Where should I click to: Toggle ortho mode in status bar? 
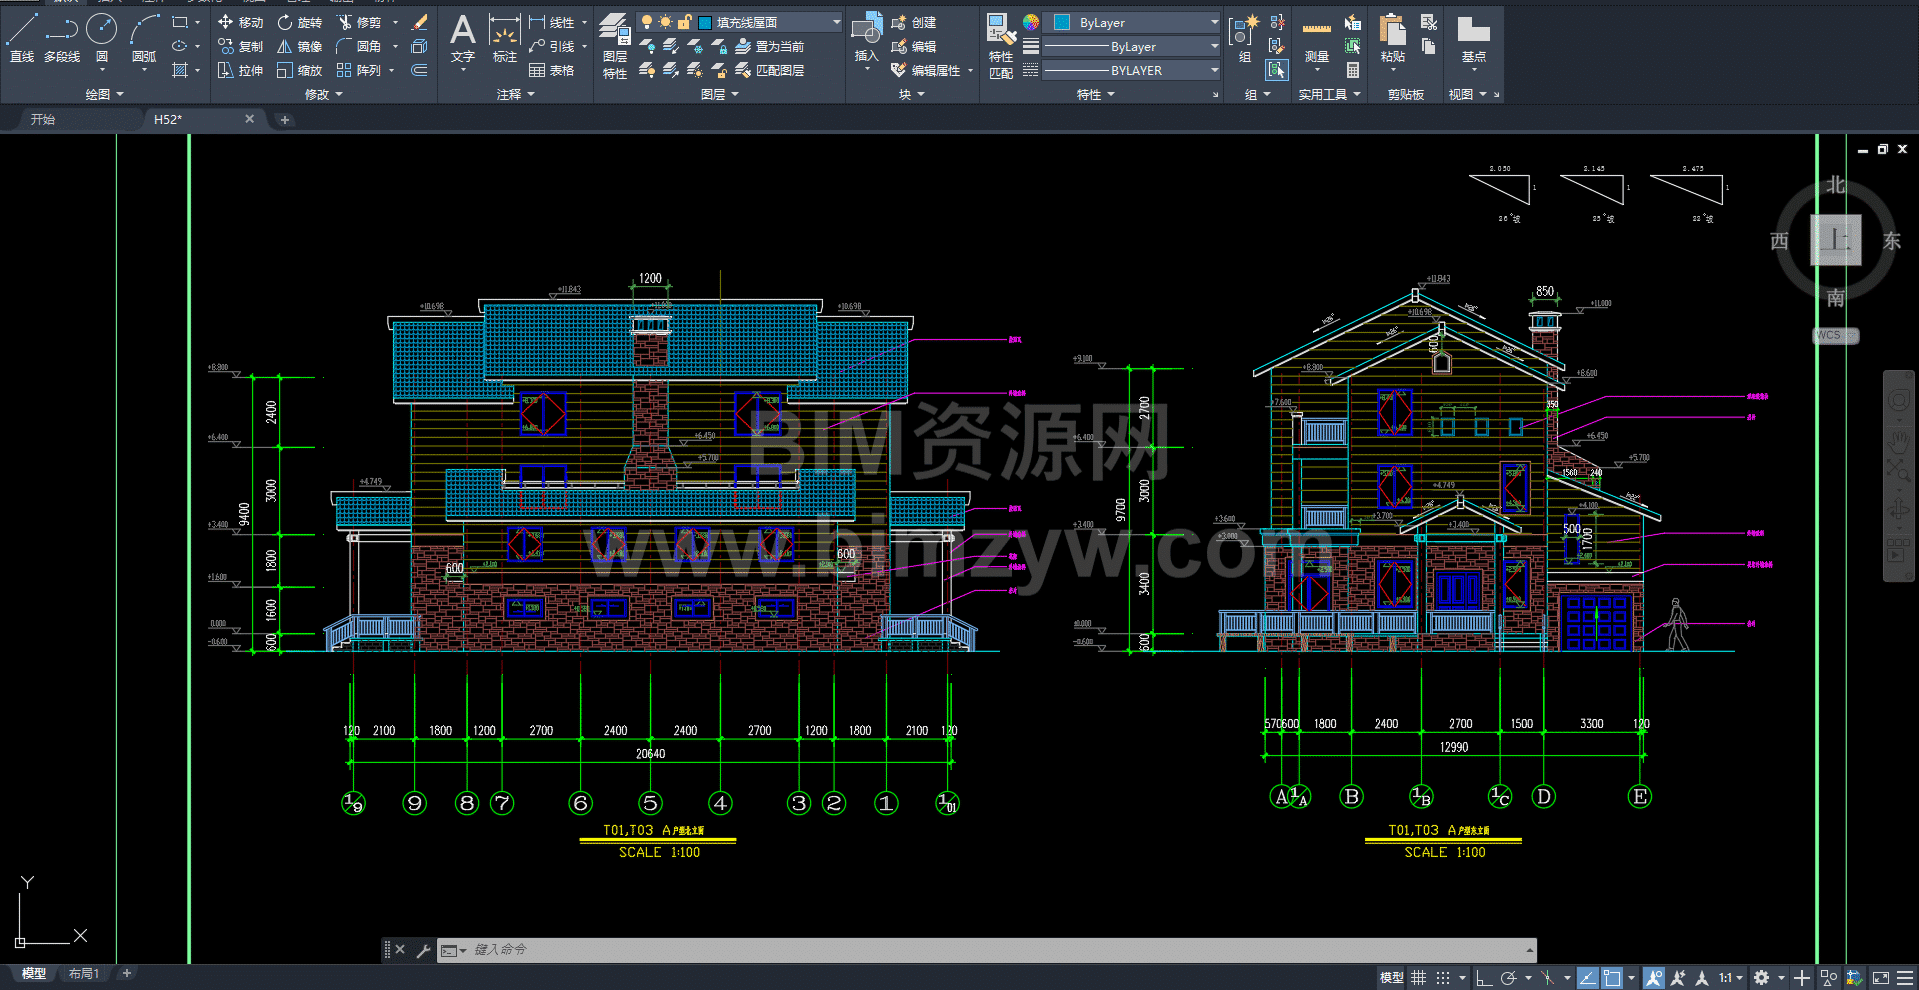[x=1484, y=977]
